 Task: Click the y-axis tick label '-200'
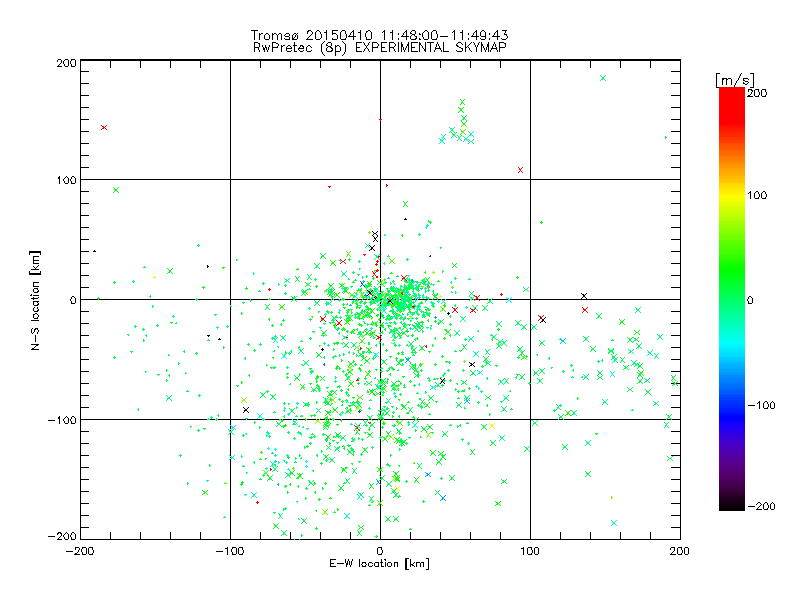[62, 536]
